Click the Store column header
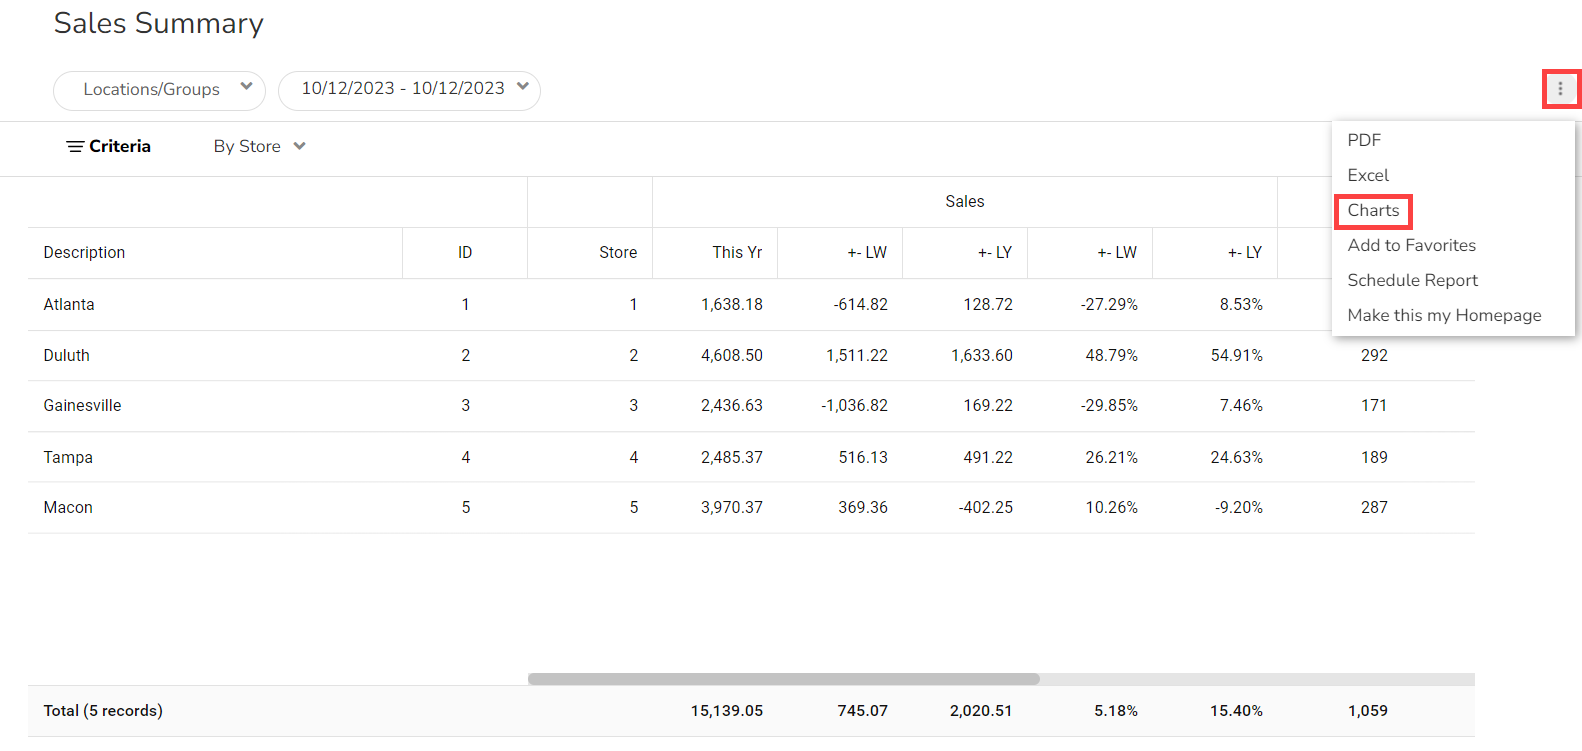 point(618,253)
